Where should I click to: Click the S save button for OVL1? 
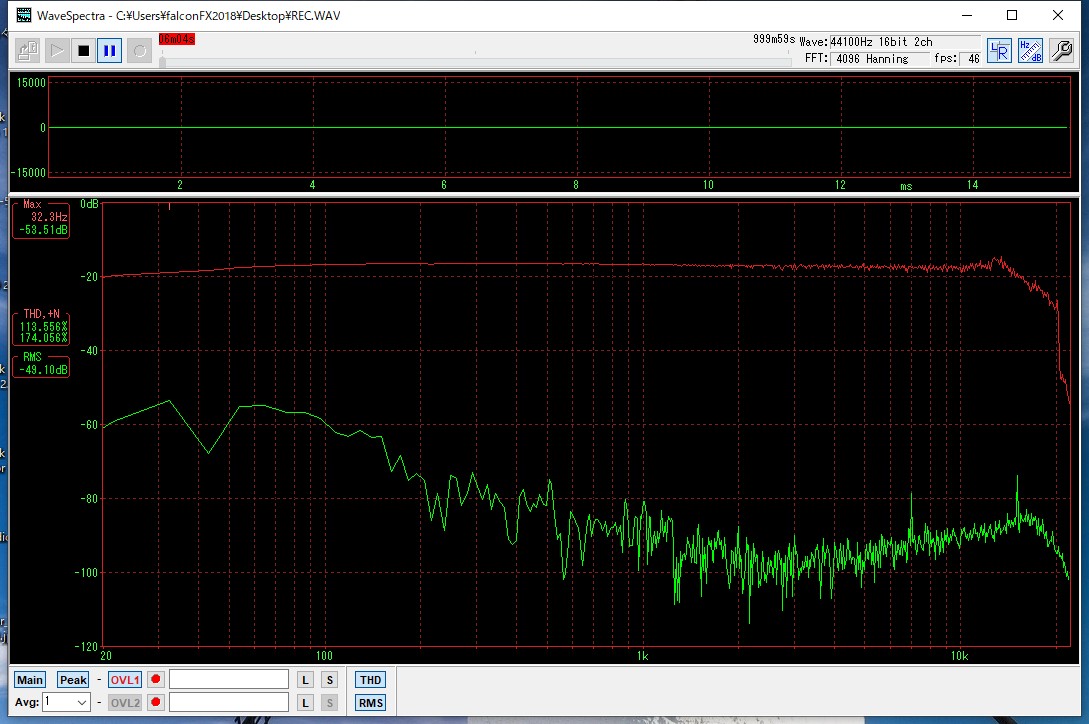[x=329, y=680]
